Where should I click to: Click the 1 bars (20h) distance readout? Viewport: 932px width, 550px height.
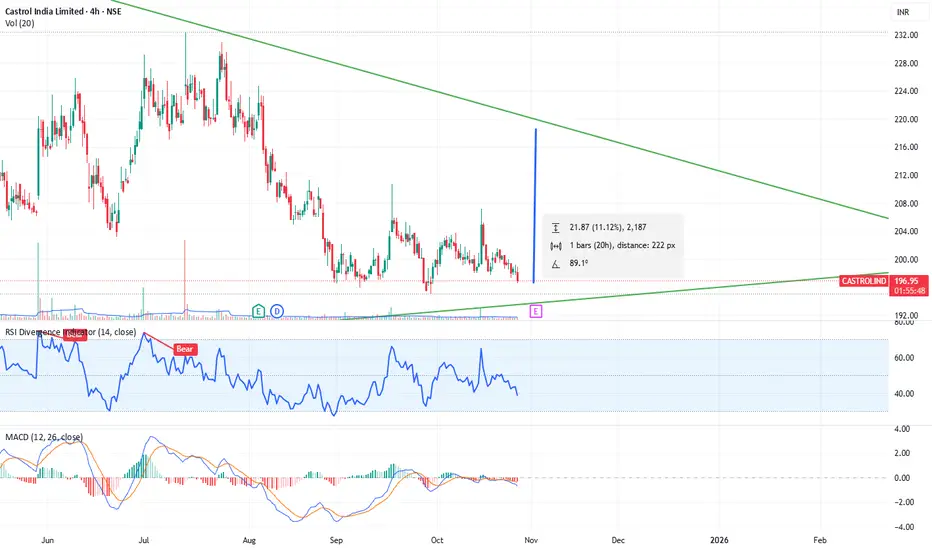pos(622,245)
